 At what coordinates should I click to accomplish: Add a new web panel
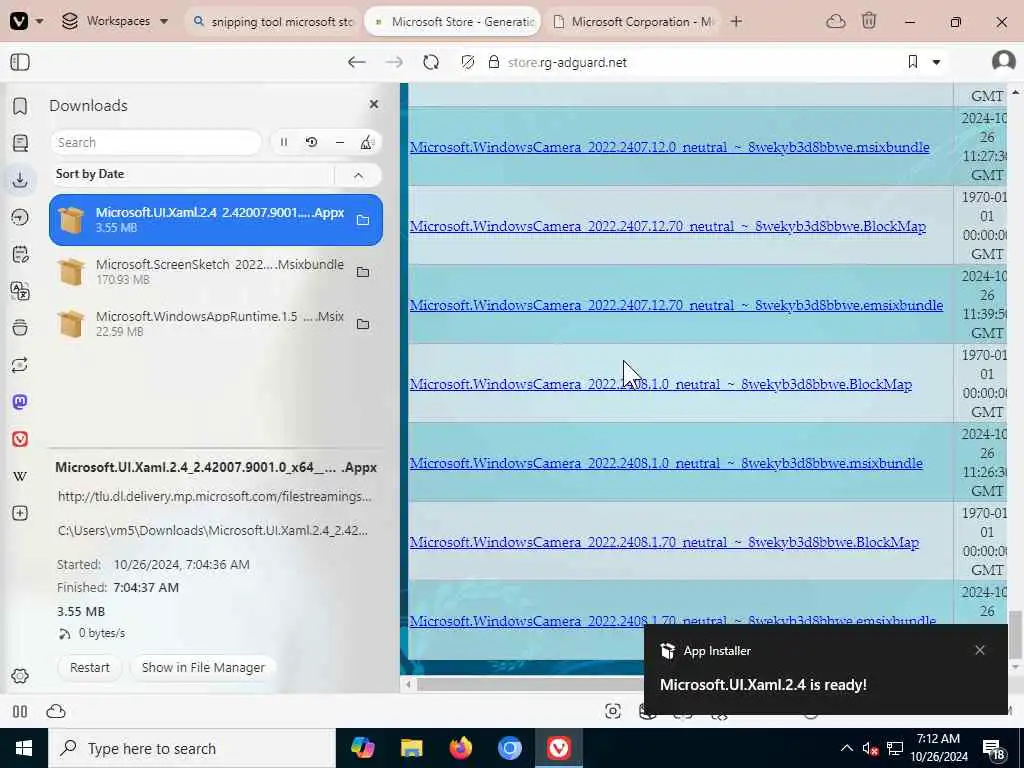(20, 513)
